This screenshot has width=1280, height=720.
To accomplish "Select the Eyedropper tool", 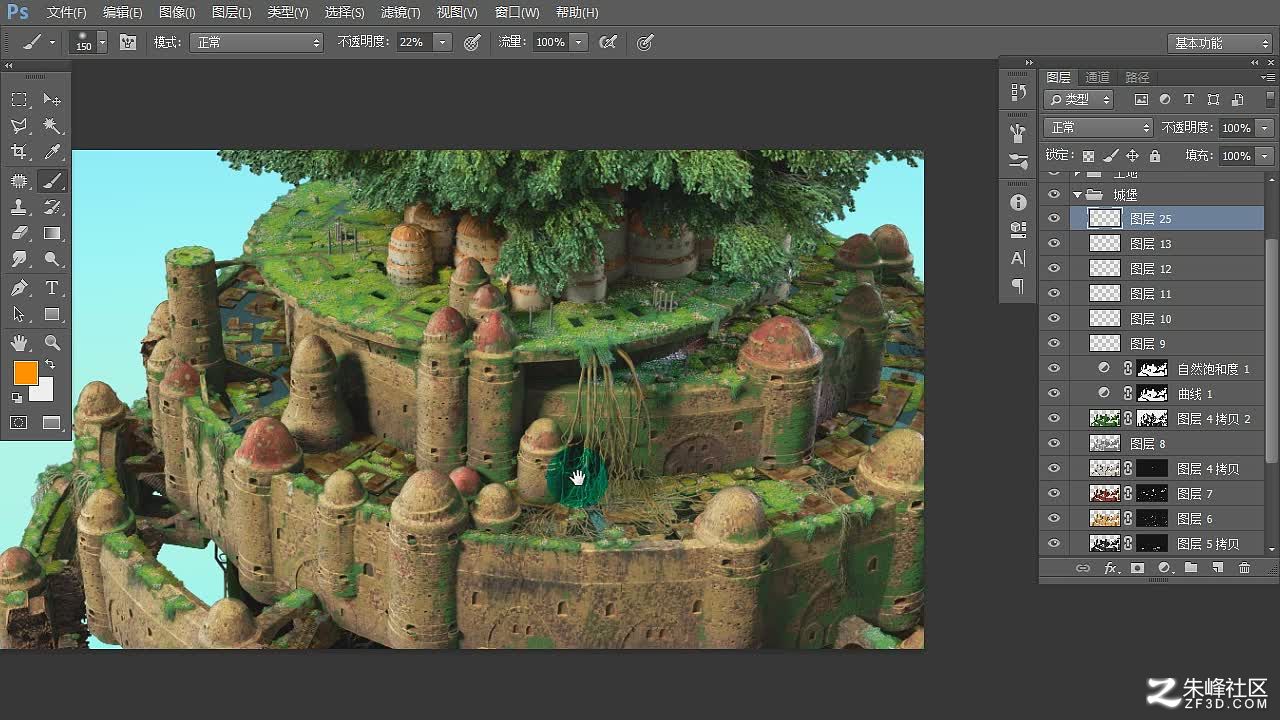I will pyautogui.click(x=52, y=152).
